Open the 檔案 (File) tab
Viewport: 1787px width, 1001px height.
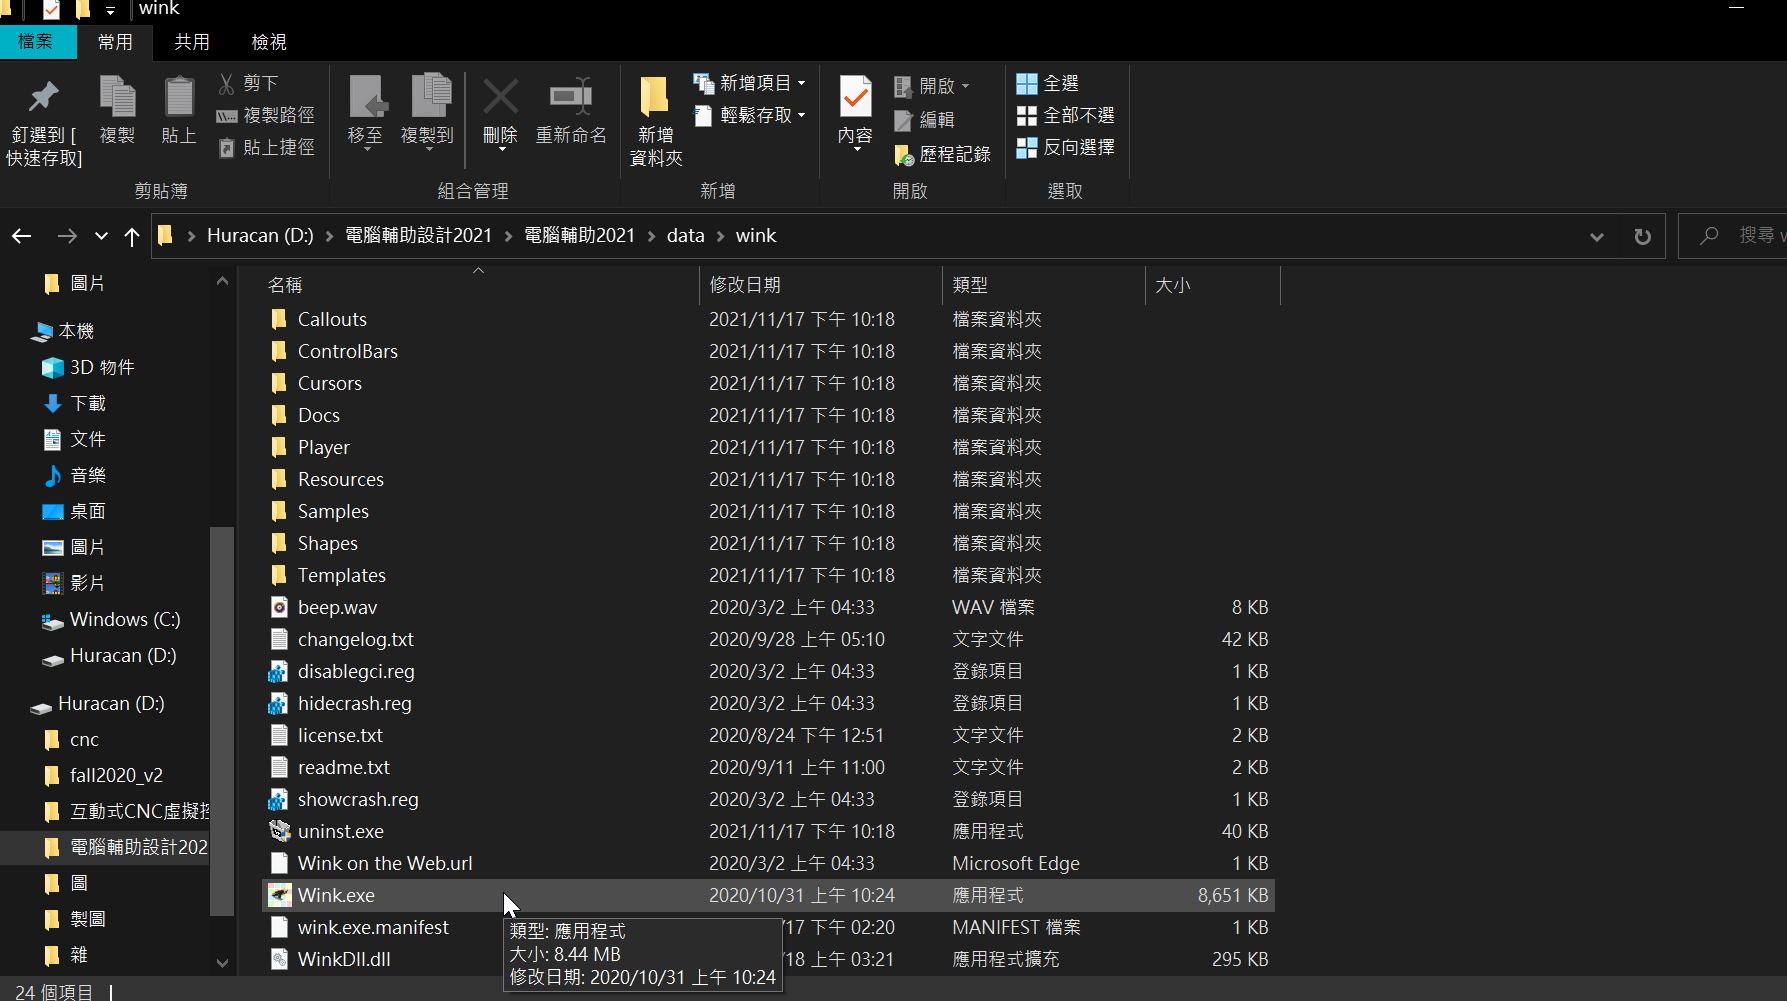[x=37, y=42]
